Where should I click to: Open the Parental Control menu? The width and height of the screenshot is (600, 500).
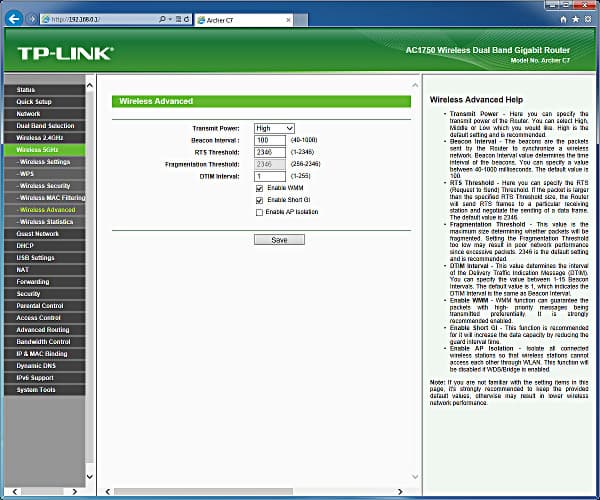(44, 306)
